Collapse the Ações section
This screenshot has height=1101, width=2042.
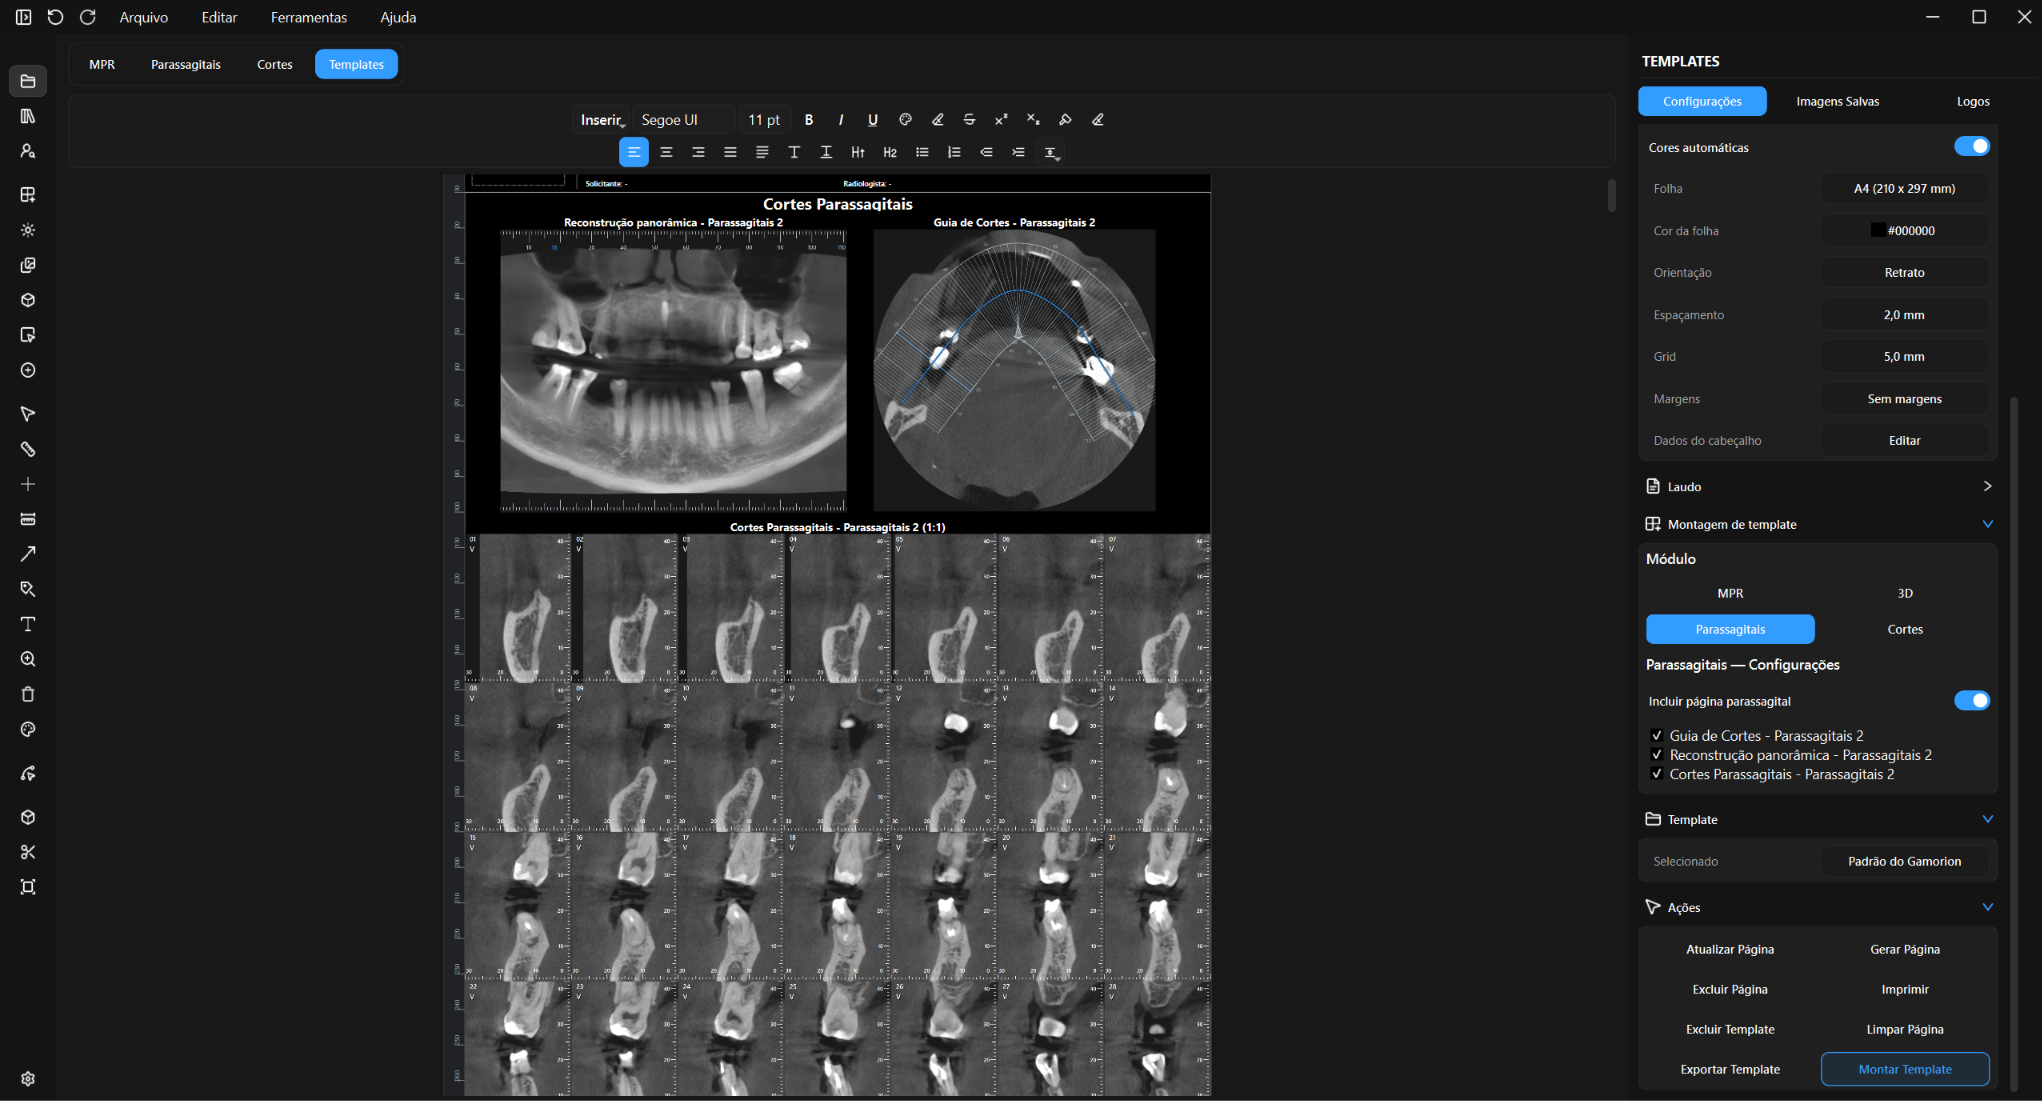coord(1818,907)
